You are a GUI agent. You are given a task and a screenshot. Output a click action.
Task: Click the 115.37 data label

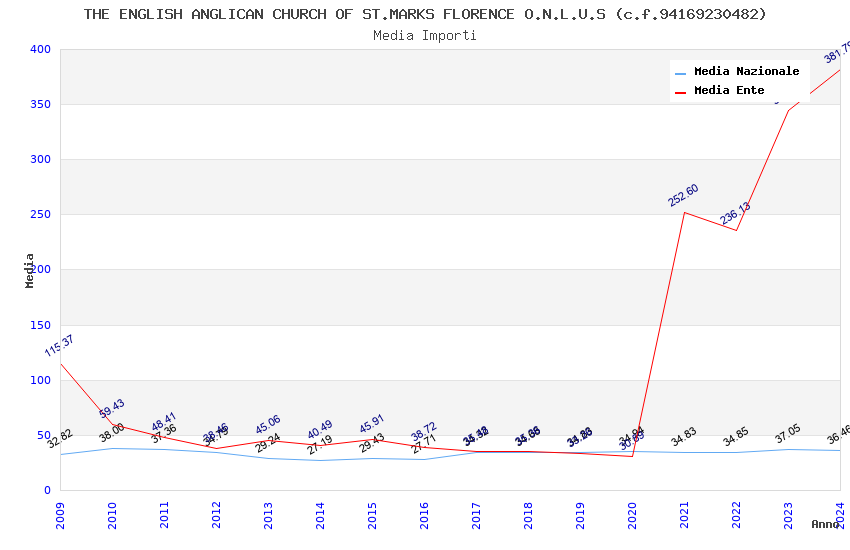coord(59,346)
